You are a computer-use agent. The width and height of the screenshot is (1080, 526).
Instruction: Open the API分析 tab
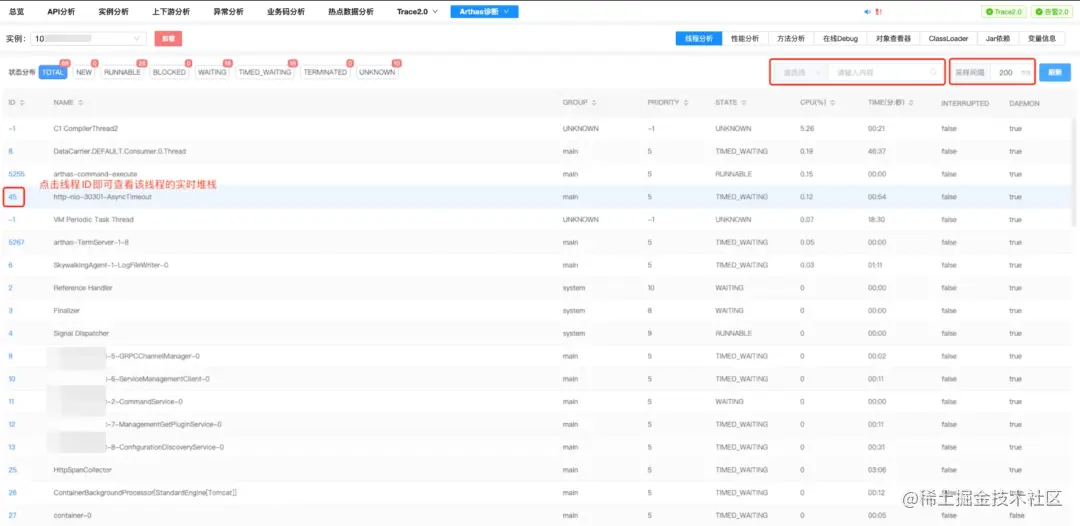click(61, 12)
